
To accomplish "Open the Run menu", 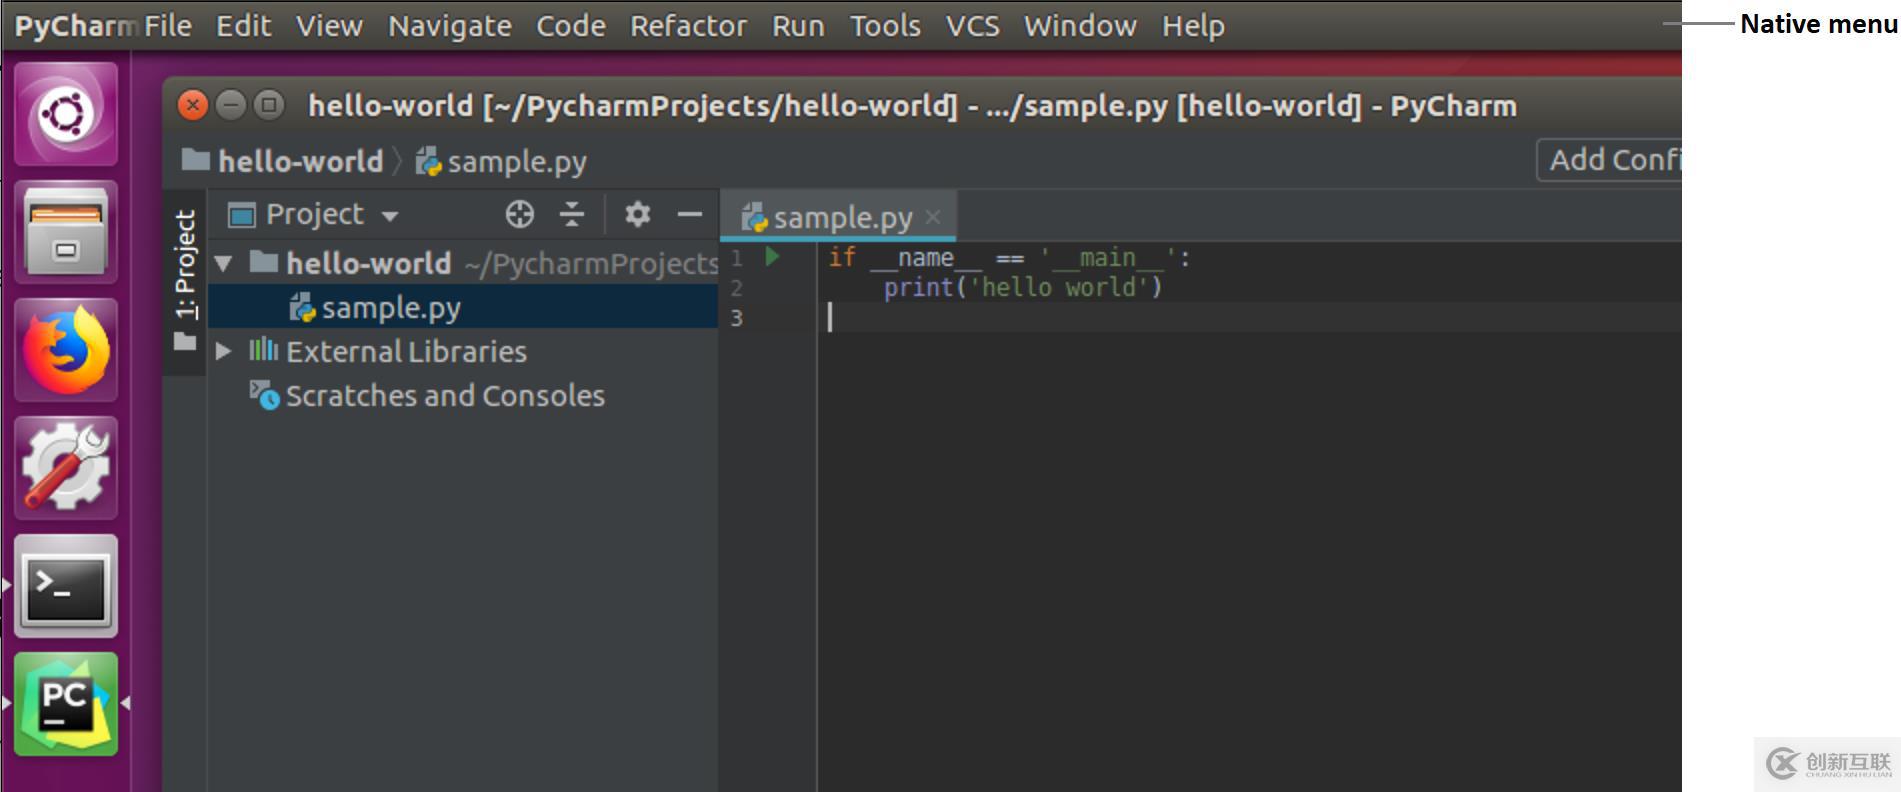I will (x=798, y=25).
